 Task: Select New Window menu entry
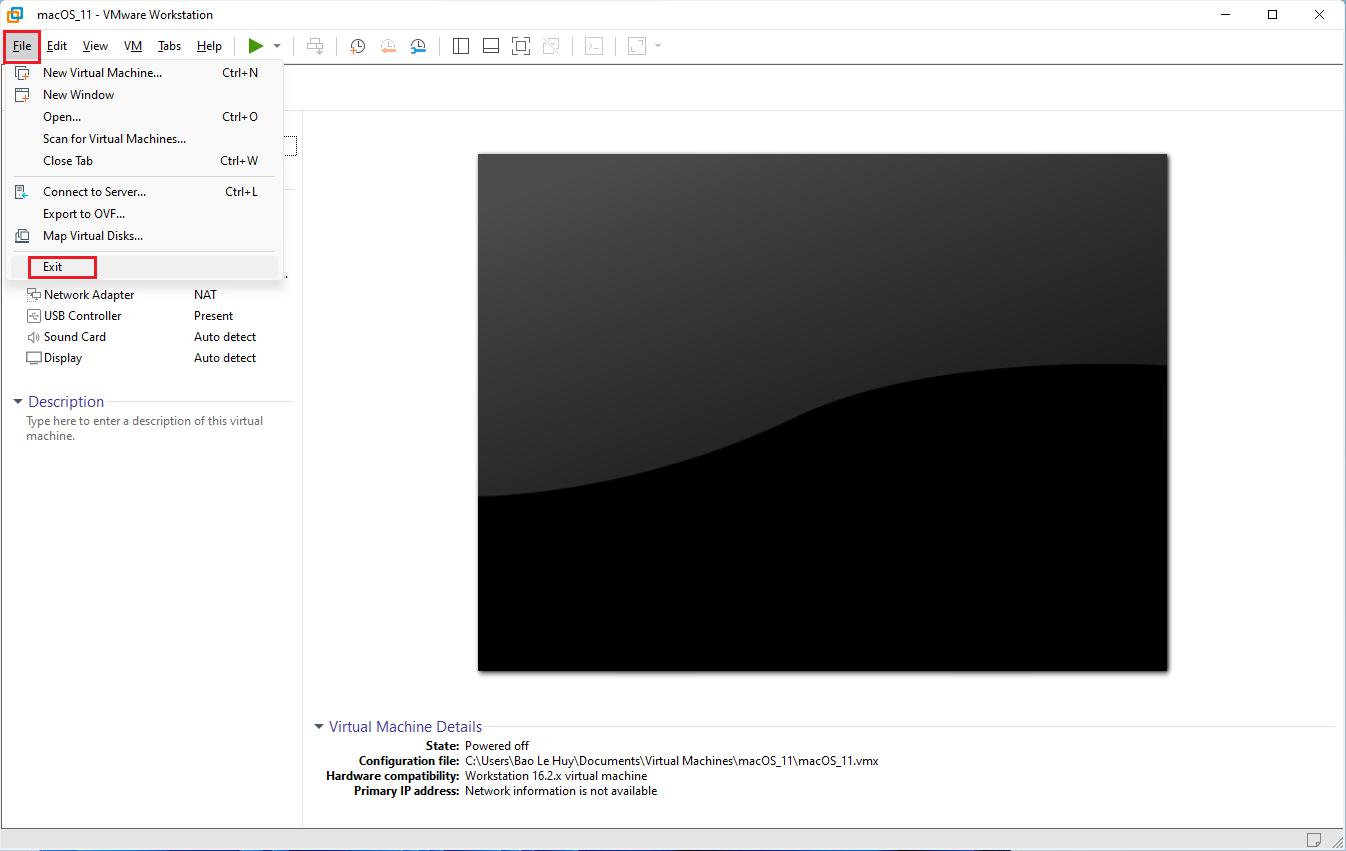145,95
